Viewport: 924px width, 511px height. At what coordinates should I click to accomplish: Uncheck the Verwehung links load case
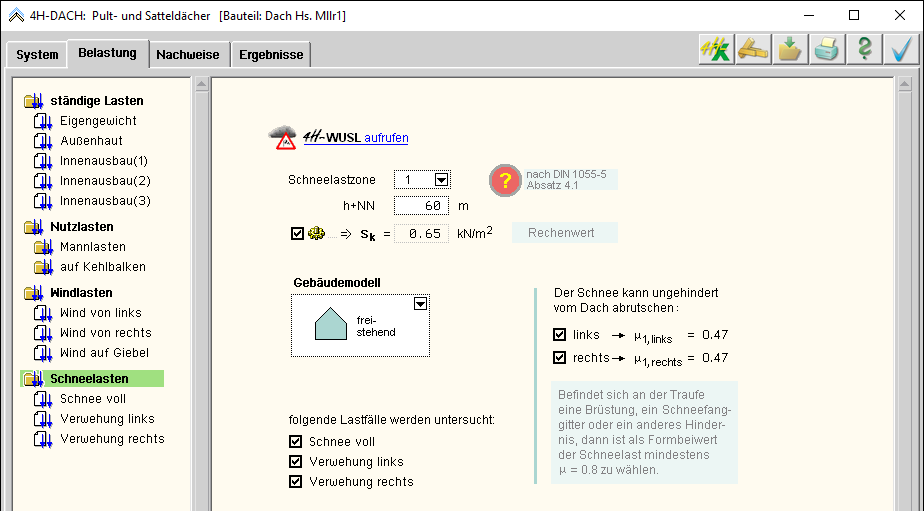click(295, 461)
